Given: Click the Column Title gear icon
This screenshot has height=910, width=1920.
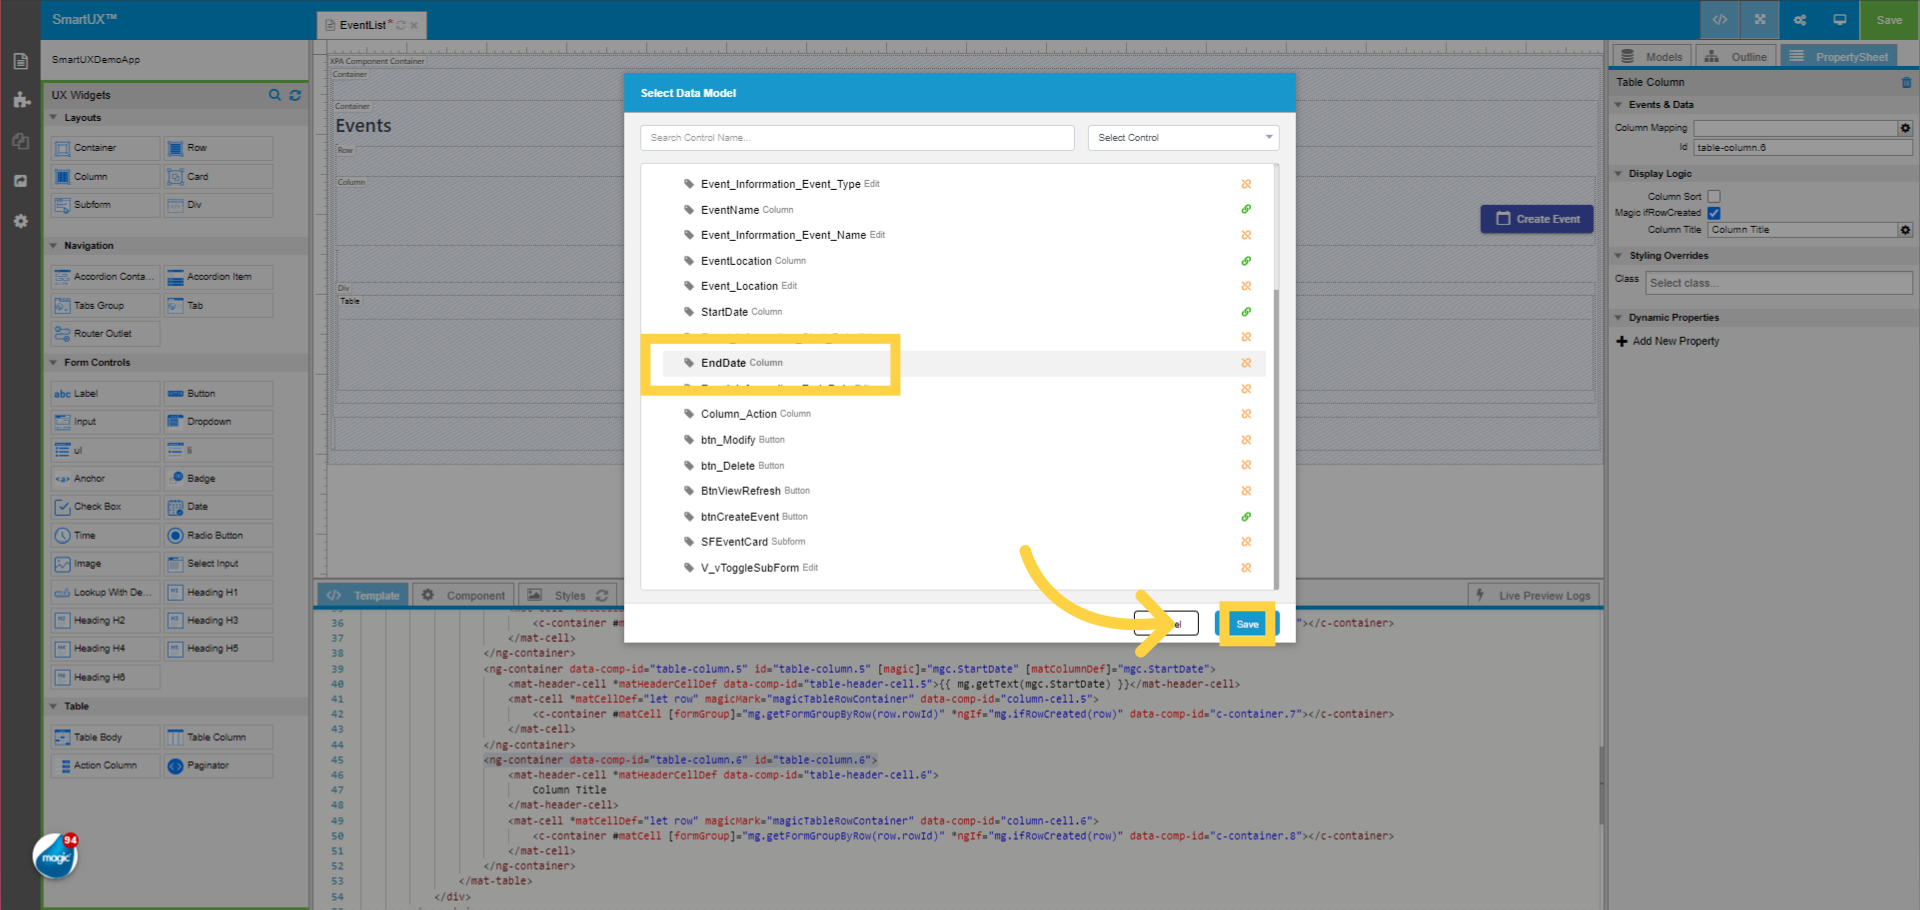Looking at the screenshot, I should point(1905,230).
